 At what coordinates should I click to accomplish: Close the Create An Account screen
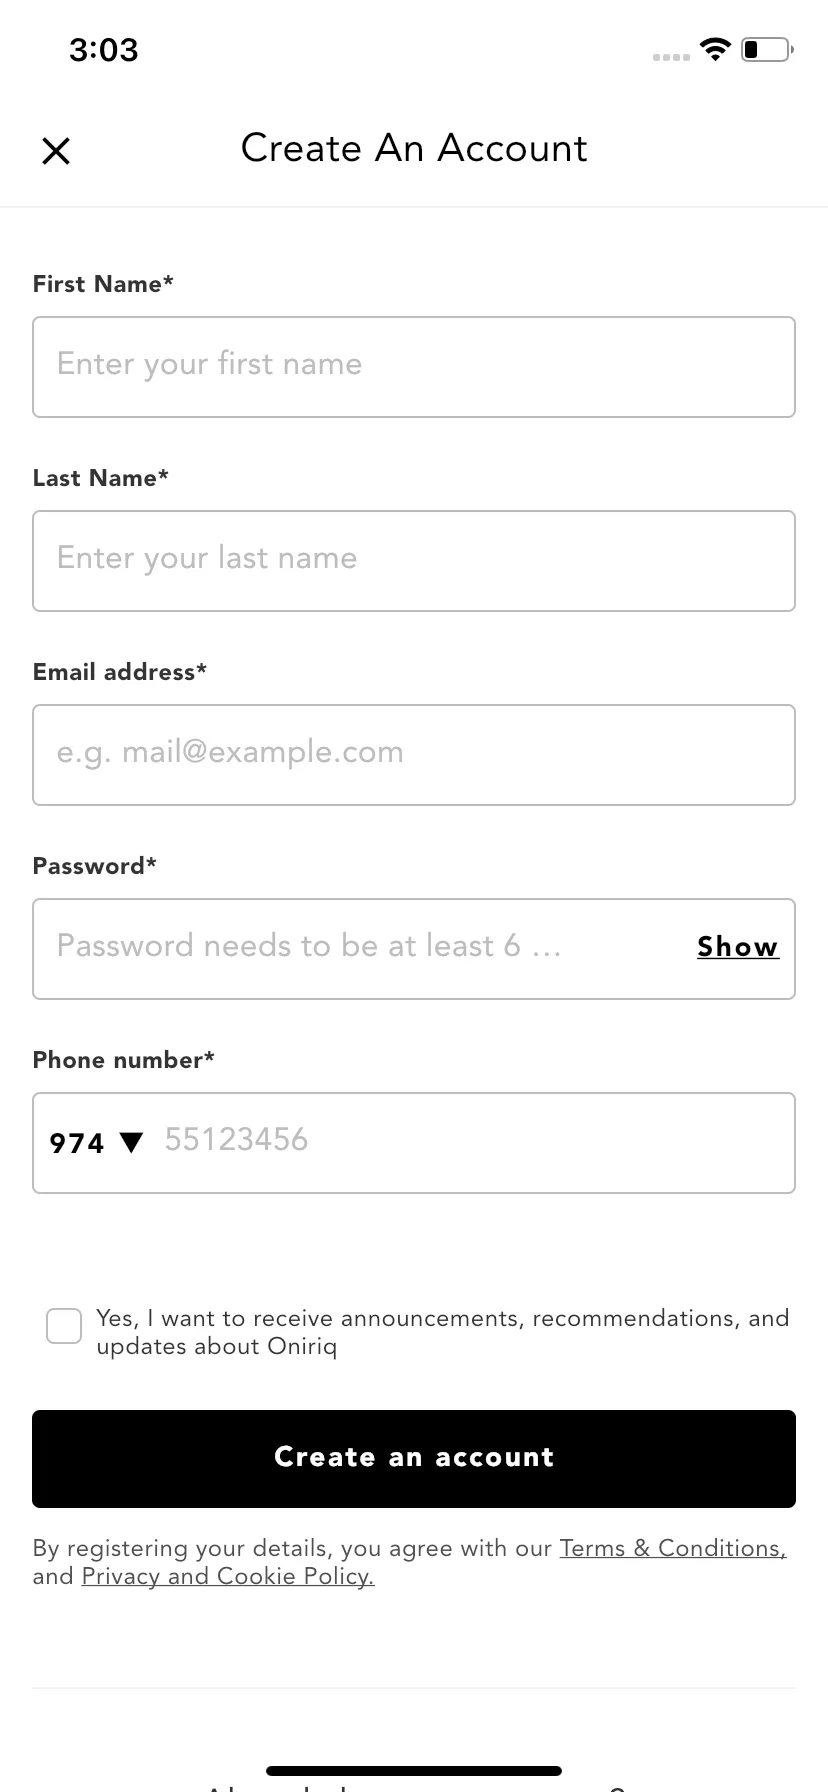(56, 151)
